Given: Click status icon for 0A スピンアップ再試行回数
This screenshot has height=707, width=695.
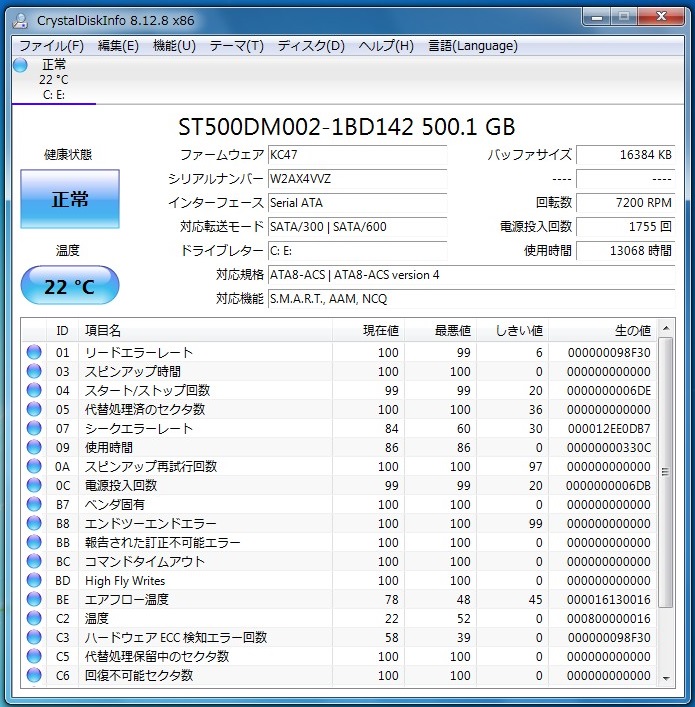Looking at the screenshot, I should [34, 466].
